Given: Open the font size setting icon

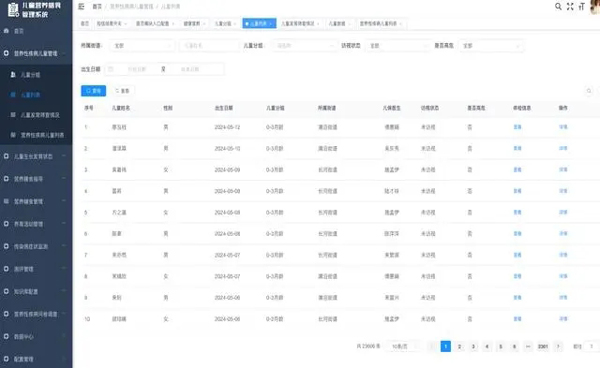Looking at the screenshot, I should tap(582, 6).
